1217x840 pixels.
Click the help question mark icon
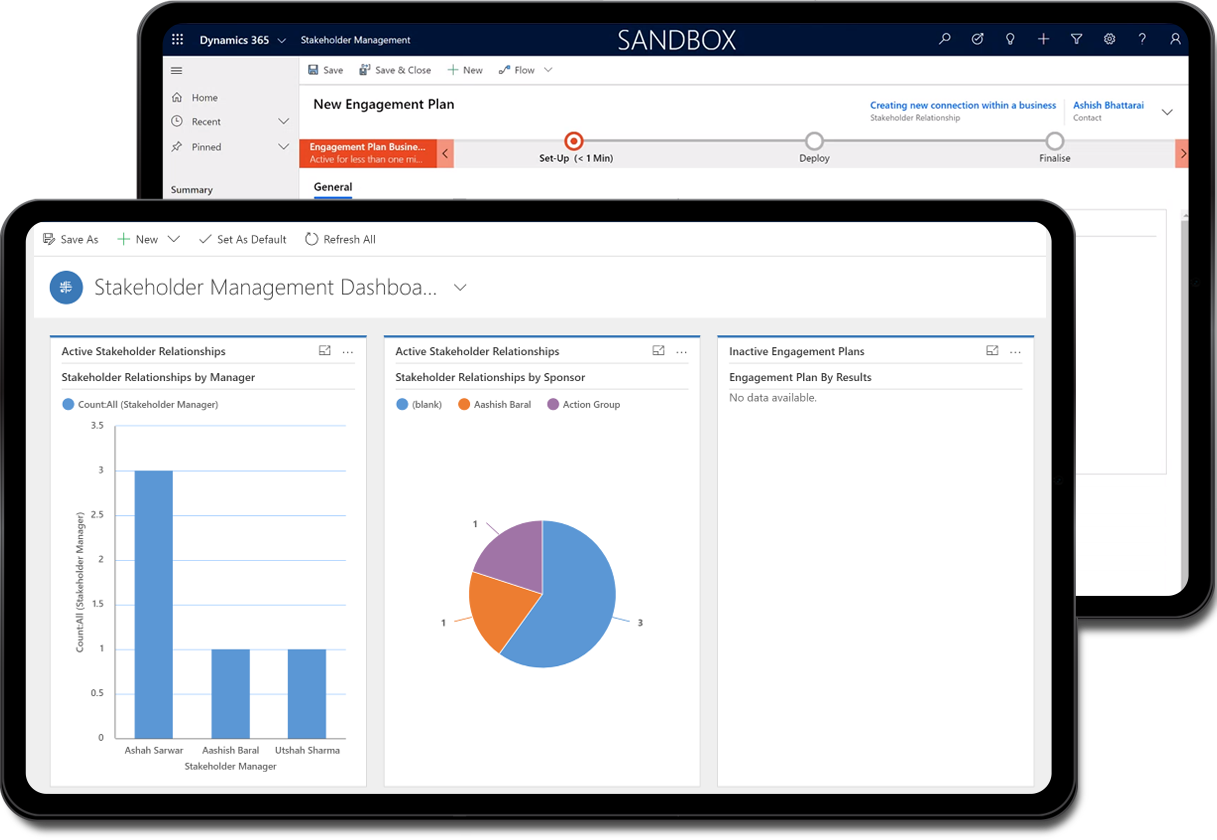1142,40
